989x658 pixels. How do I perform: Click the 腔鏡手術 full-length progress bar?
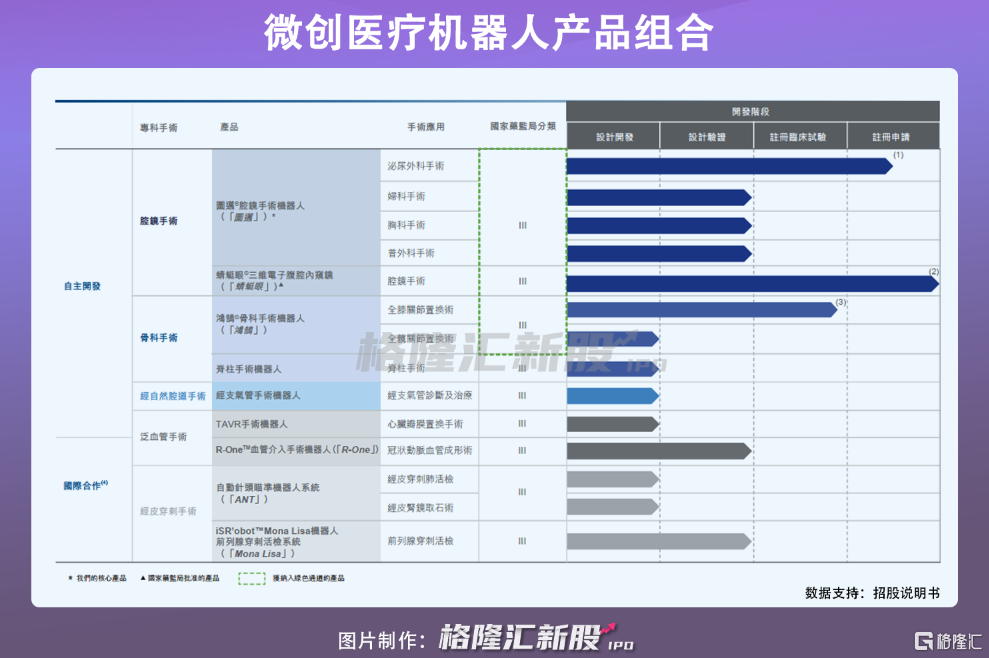[x=753, y=284]
